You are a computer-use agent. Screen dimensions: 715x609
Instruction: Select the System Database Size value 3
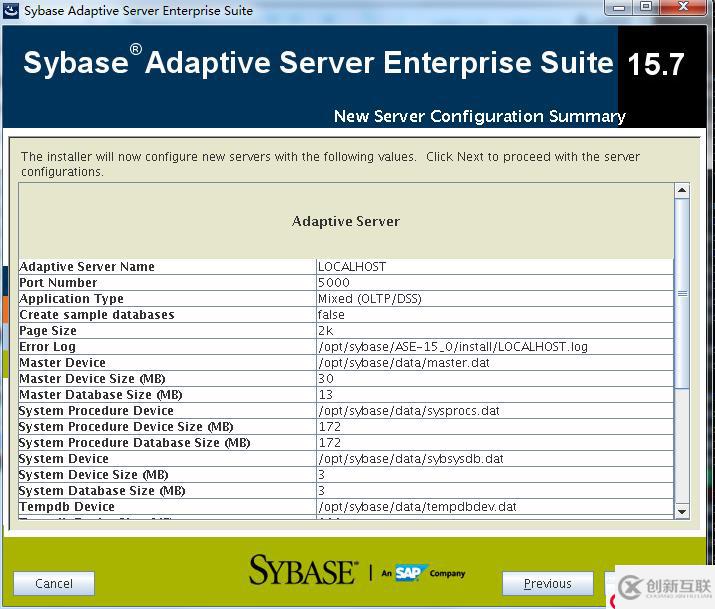point(321,490)
